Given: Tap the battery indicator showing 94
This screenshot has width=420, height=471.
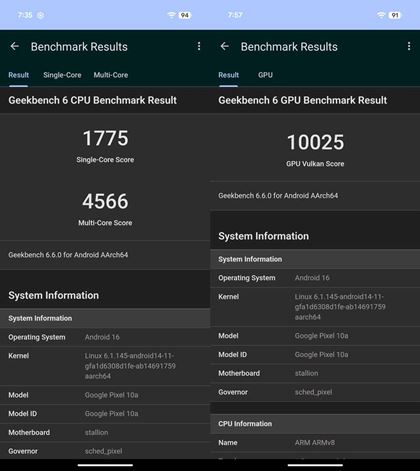Looking at the screenshot, I should click(x=185, y=15).
